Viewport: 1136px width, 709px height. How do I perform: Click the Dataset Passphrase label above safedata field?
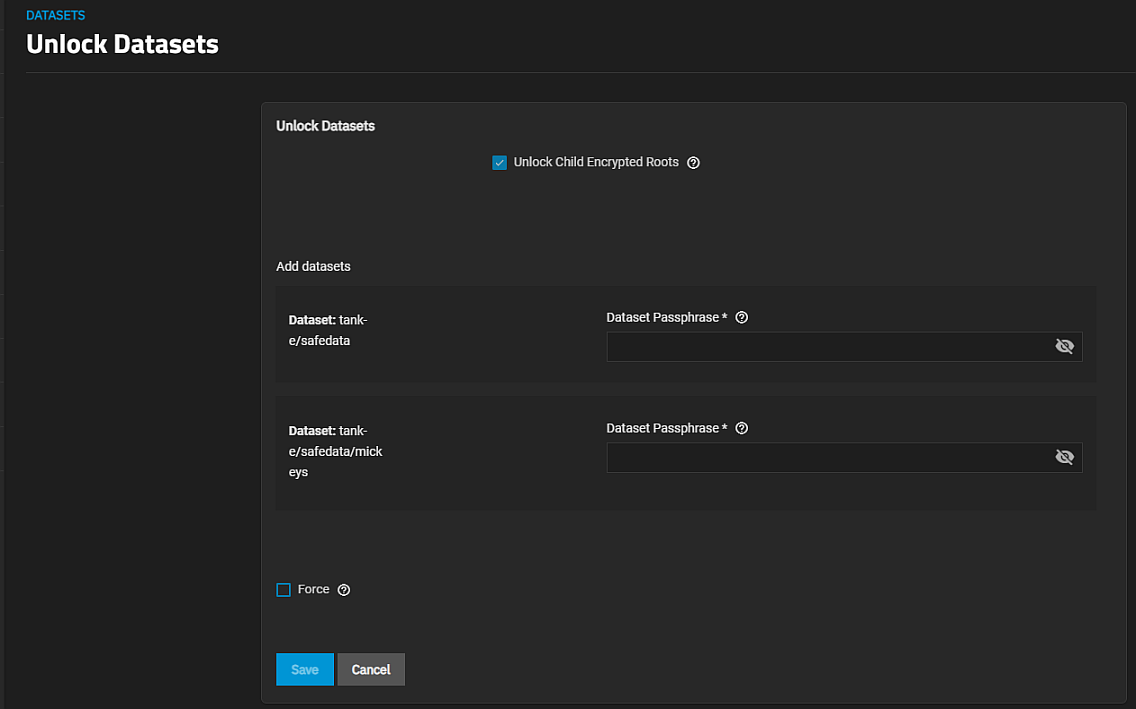click(666, 318)
